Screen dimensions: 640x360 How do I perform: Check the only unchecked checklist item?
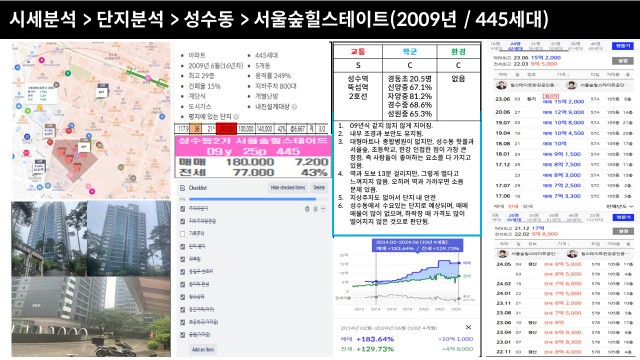point(182,234)
